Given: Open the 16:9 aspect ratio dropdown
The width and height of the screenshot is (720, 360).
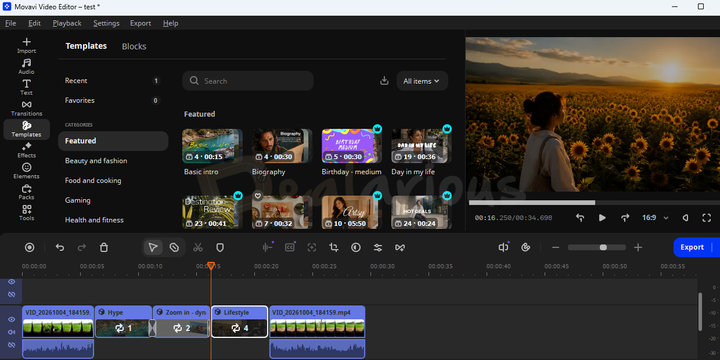Looking at the screenshot, I should coord(655,218).
